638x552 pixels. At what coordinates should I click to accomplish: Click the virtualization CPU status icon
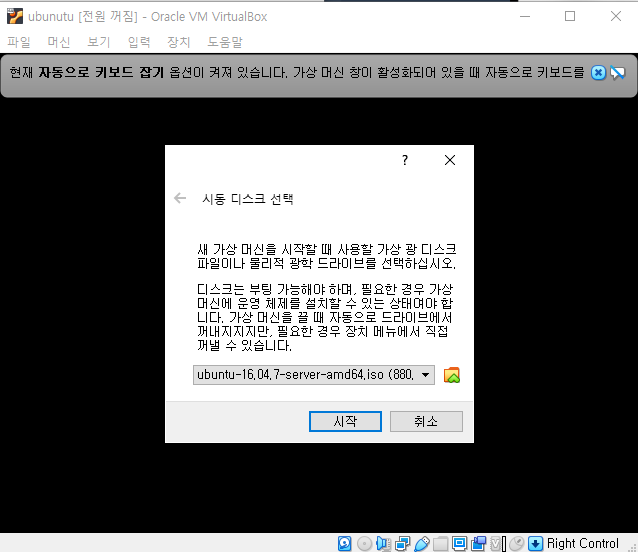click(498, 543)
